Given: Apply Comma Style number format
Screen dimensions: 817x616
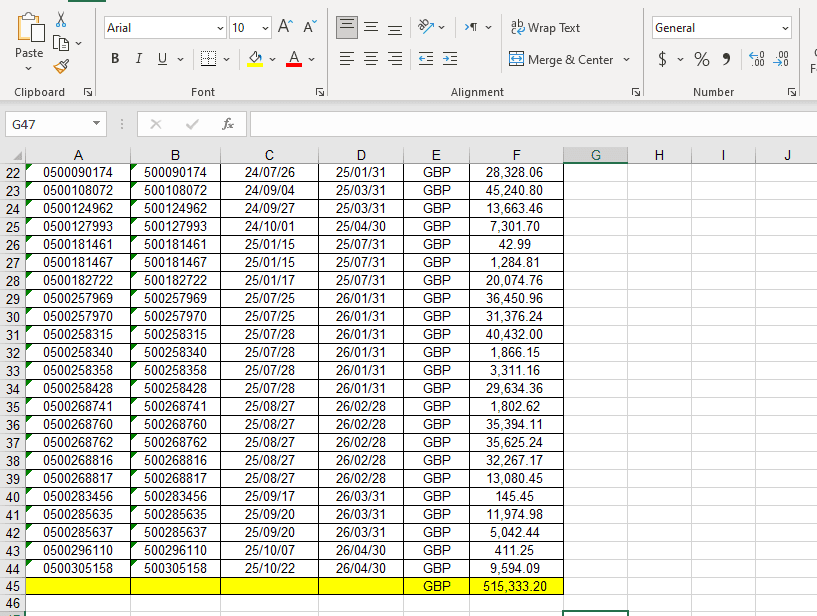Looking at the screenshot, I should tap(726, 60).
